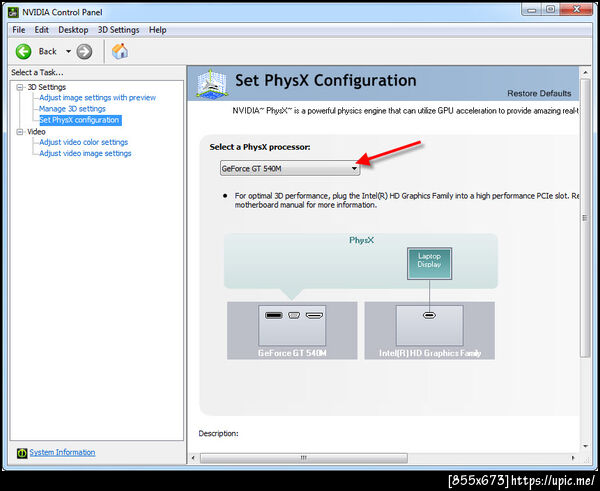Open the Help menu
The width and height of the screenshot is (600, 491).
pos(157,30)
